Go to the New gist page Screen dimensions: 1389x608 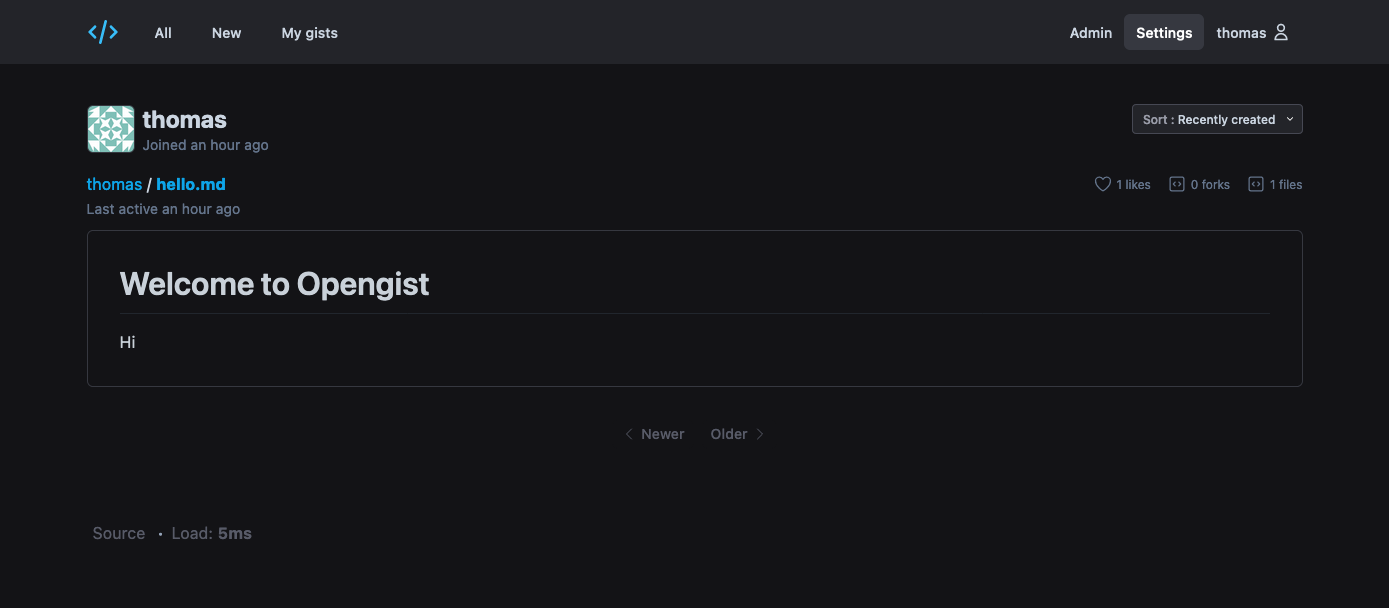pos(226,32)
